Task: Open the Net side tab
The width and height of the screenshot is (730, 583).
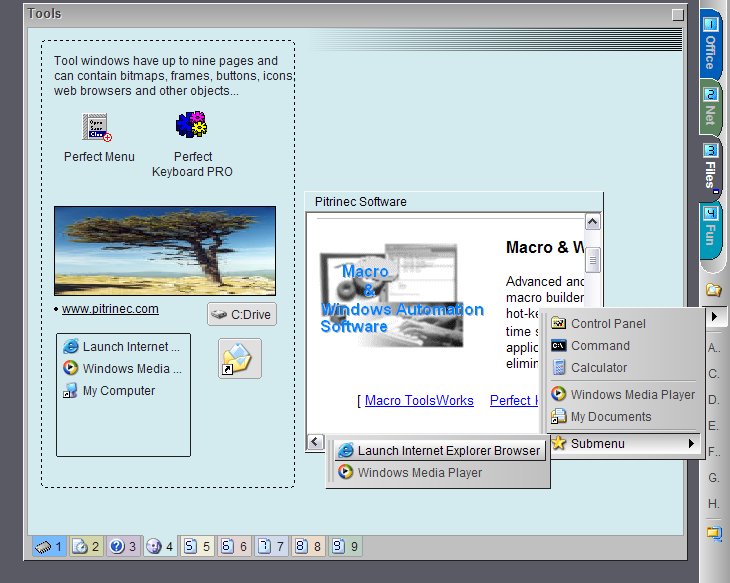Action: point(710,107)
